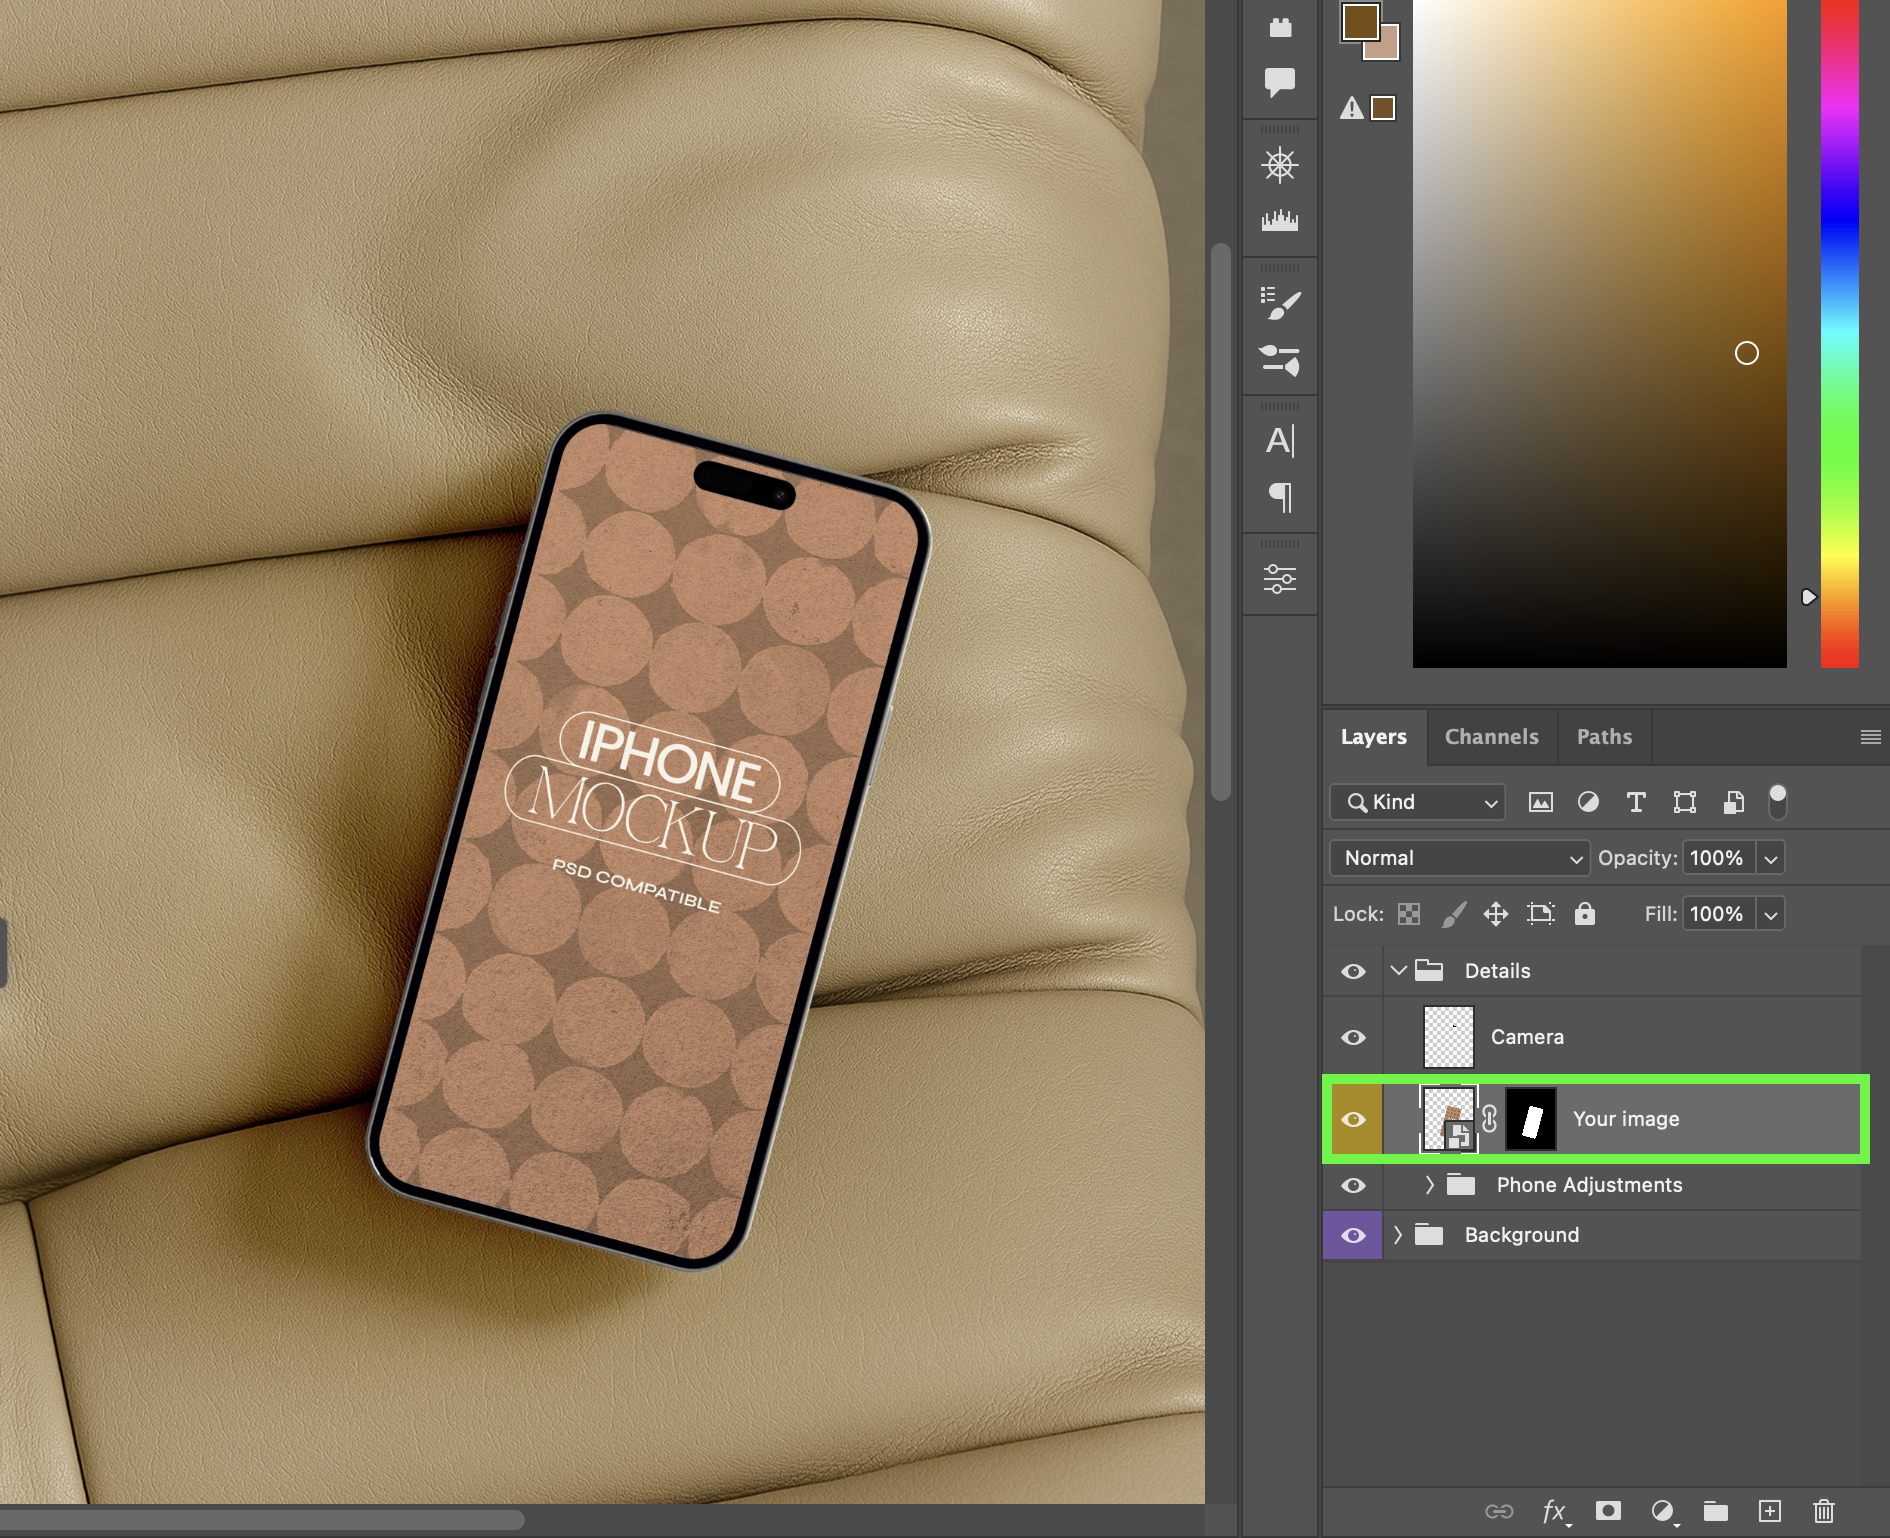Expand the Background group

[x=1397, y=1235]
